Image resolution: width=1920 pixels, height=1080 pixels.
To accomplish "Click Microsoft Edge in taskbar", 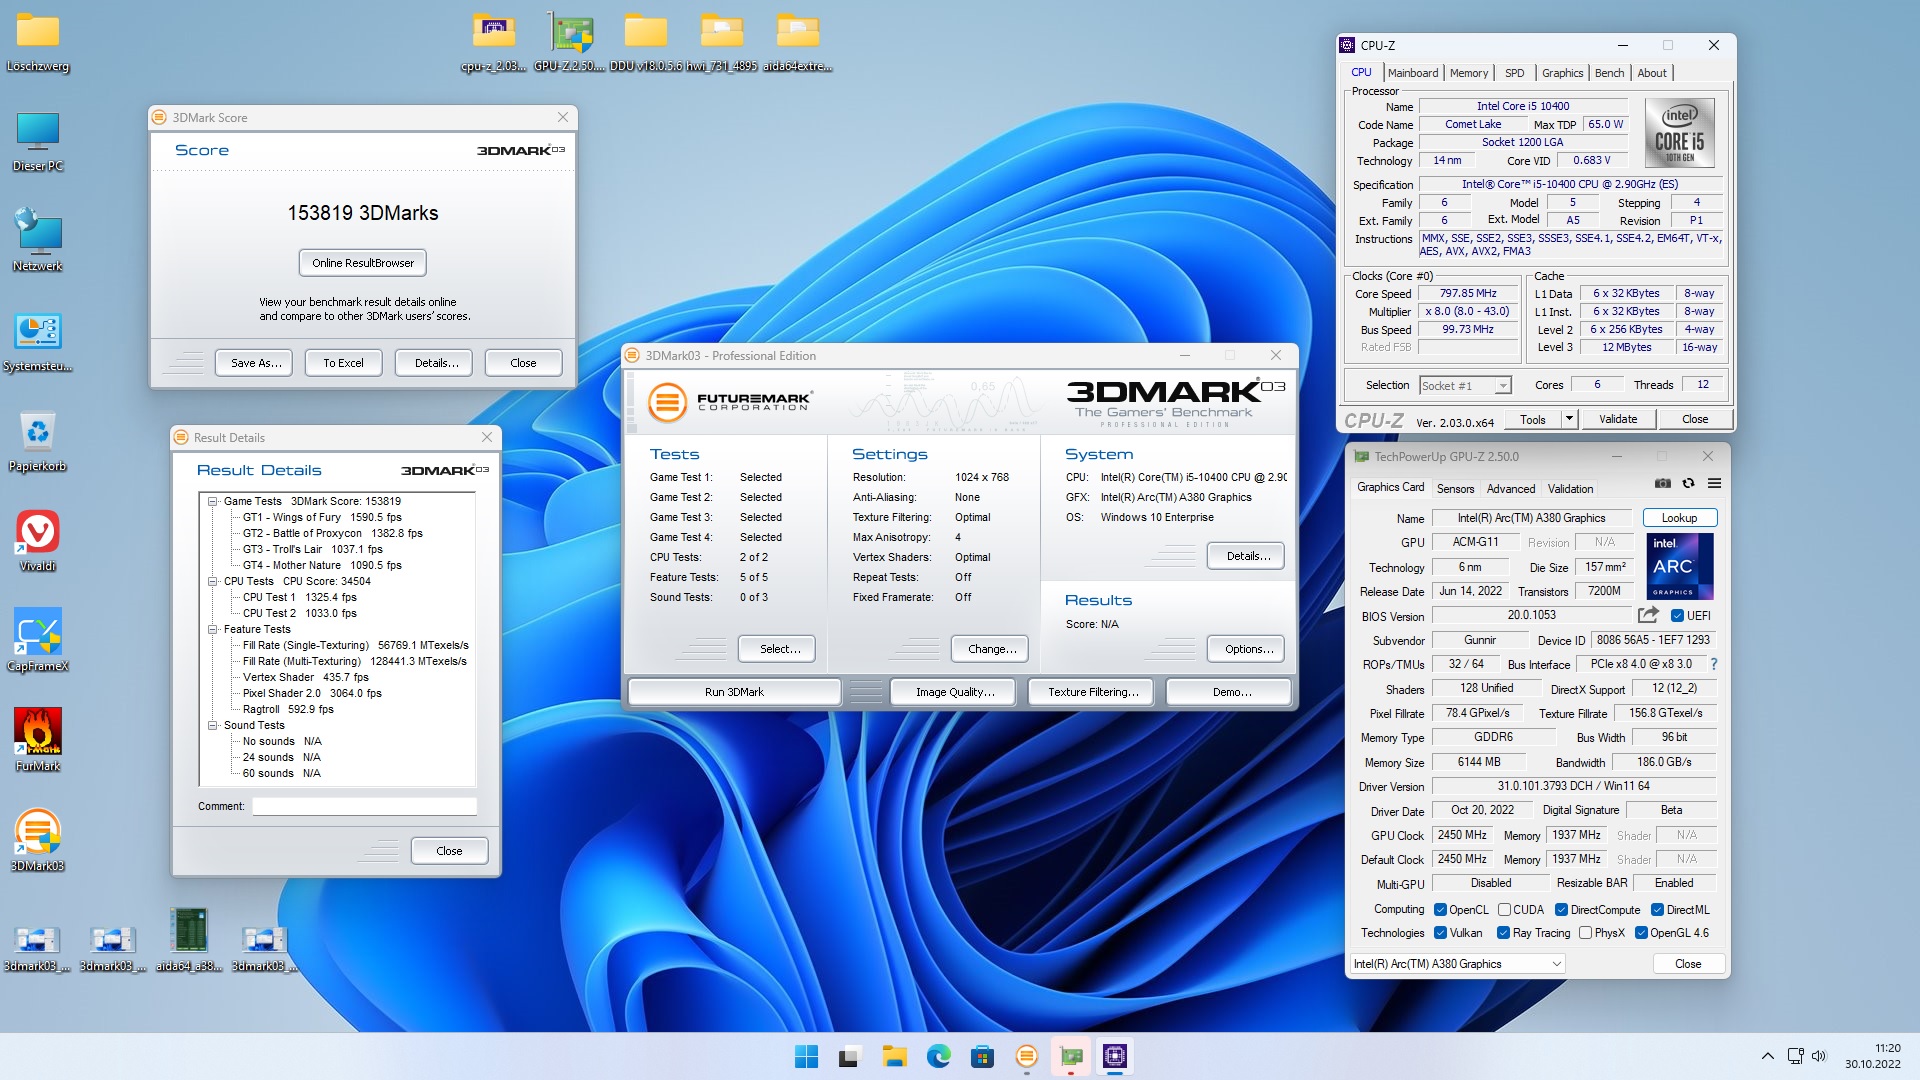I will pos(938,1056).
